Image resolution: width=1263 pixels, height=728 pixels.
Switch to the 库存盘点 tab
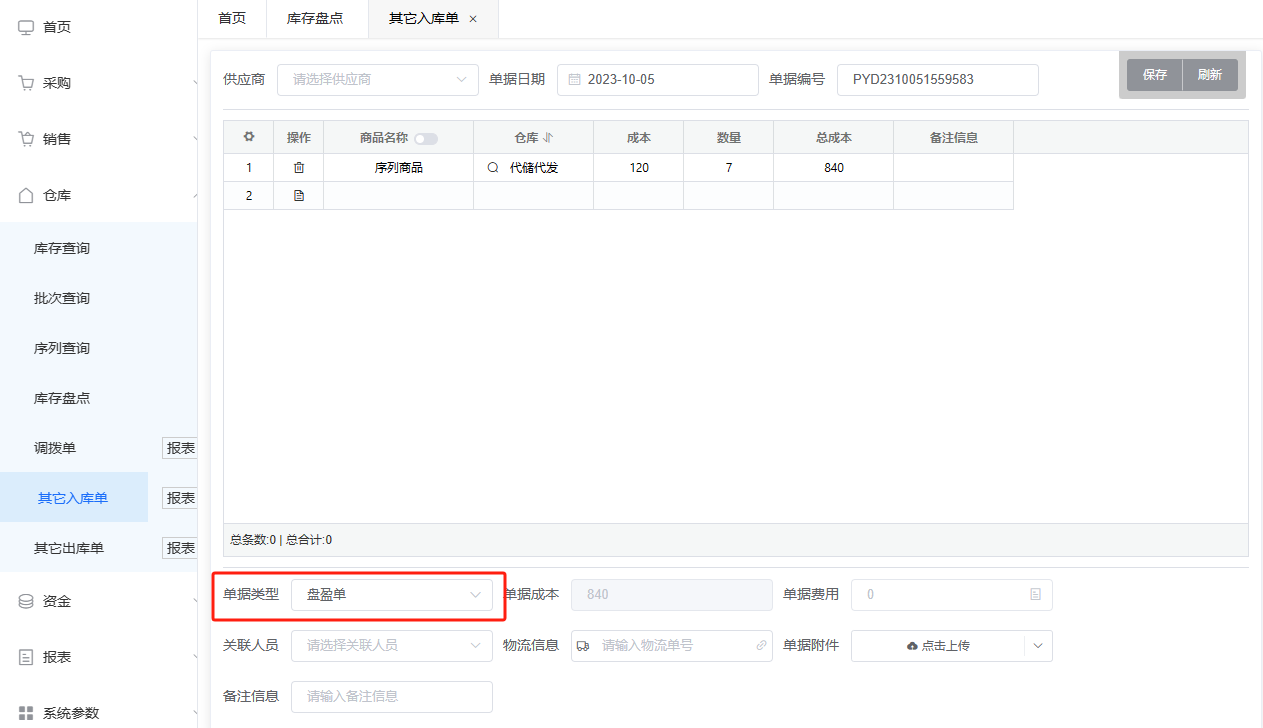pyautogui.click(x=315, y=19)
